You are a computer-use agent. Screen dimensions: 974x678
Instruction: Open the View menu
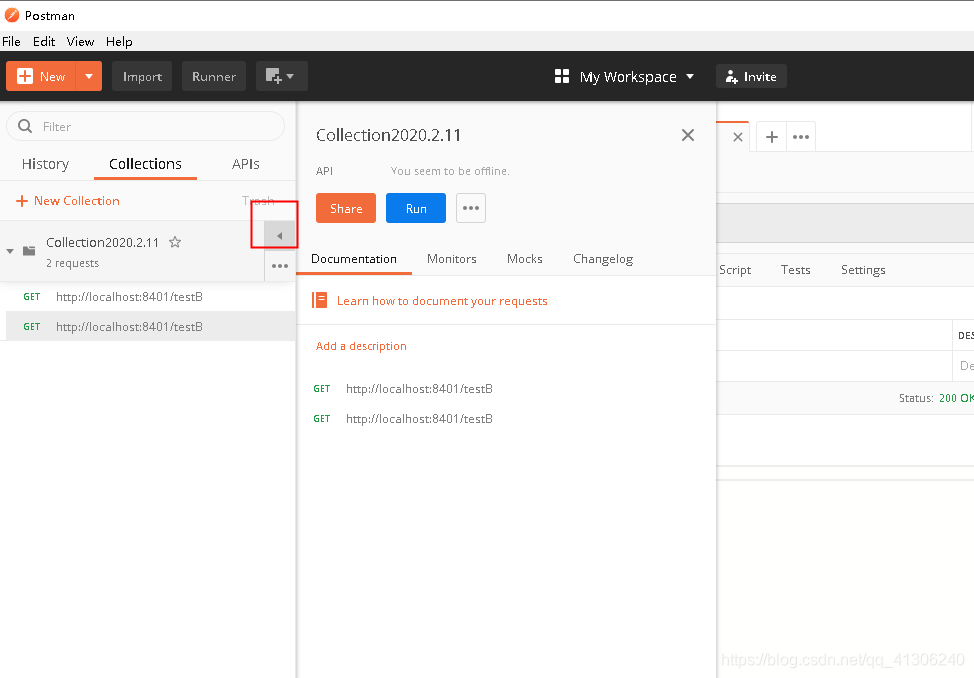80,42
